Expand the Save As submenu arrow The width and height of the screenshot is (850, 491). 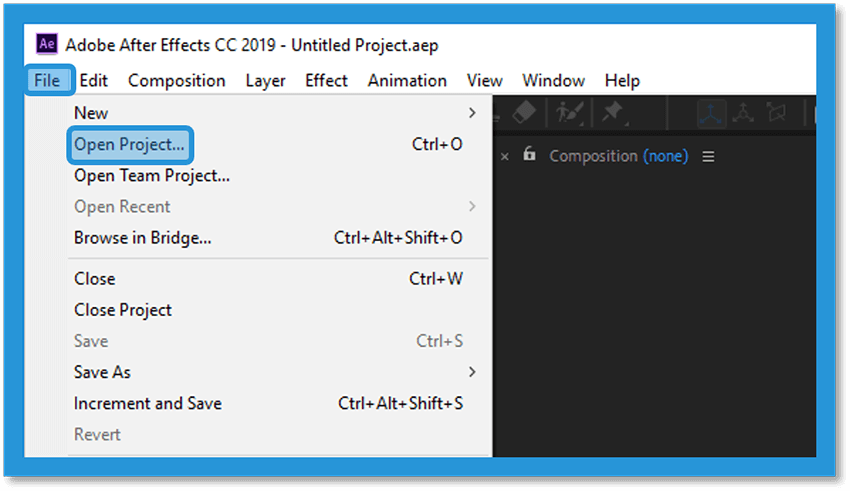472,372
